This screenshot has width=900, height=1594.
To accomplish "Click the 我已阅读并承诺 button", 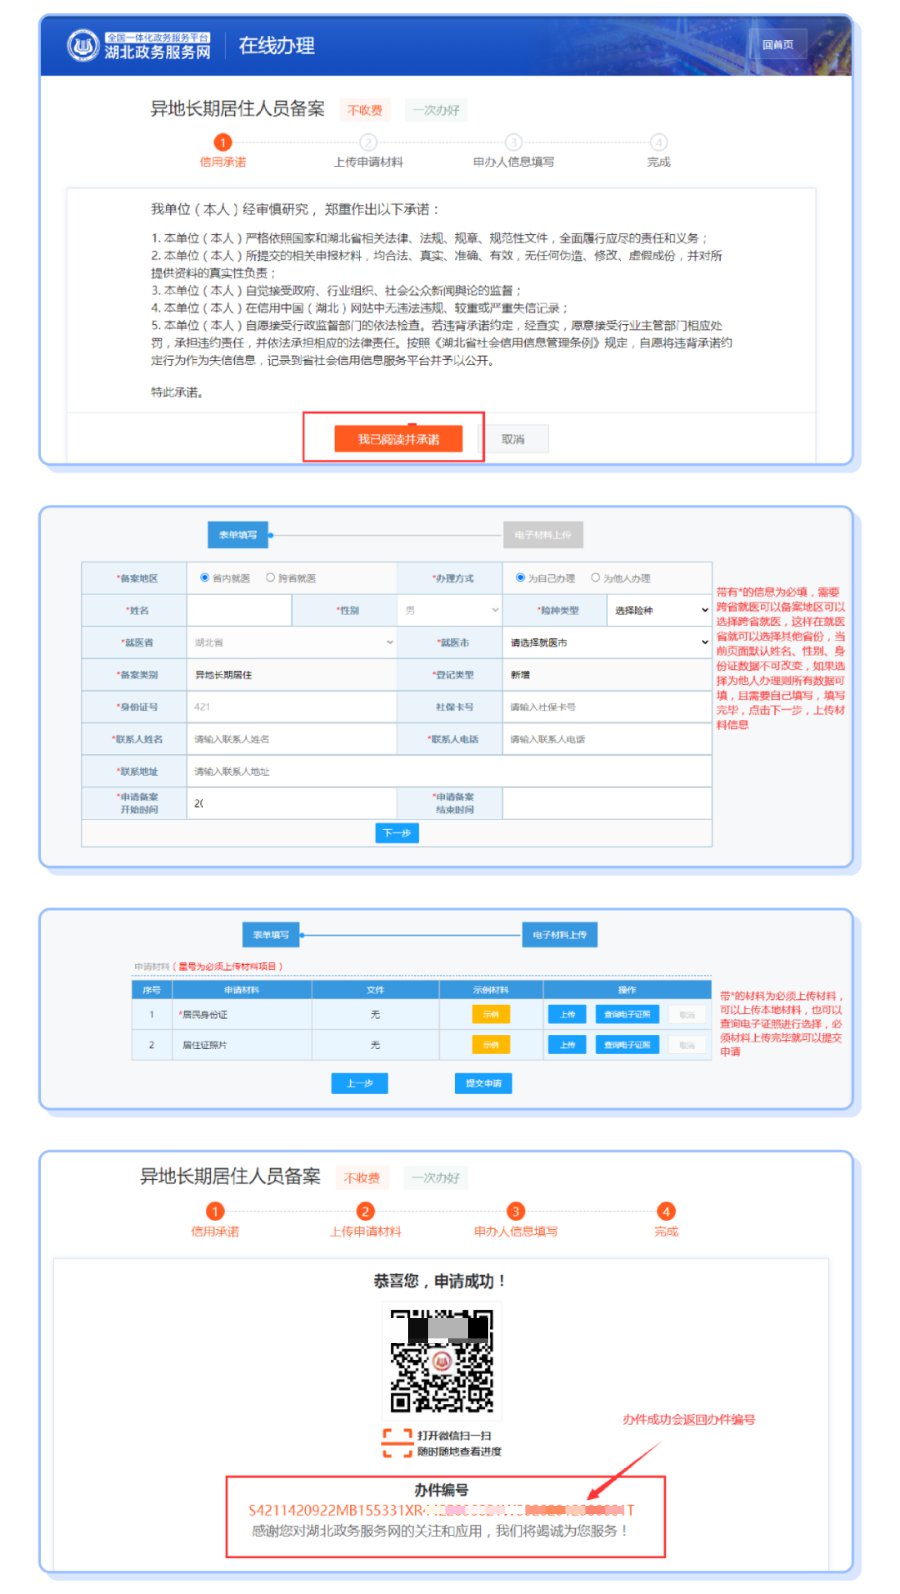I will [x=398, y=439].
